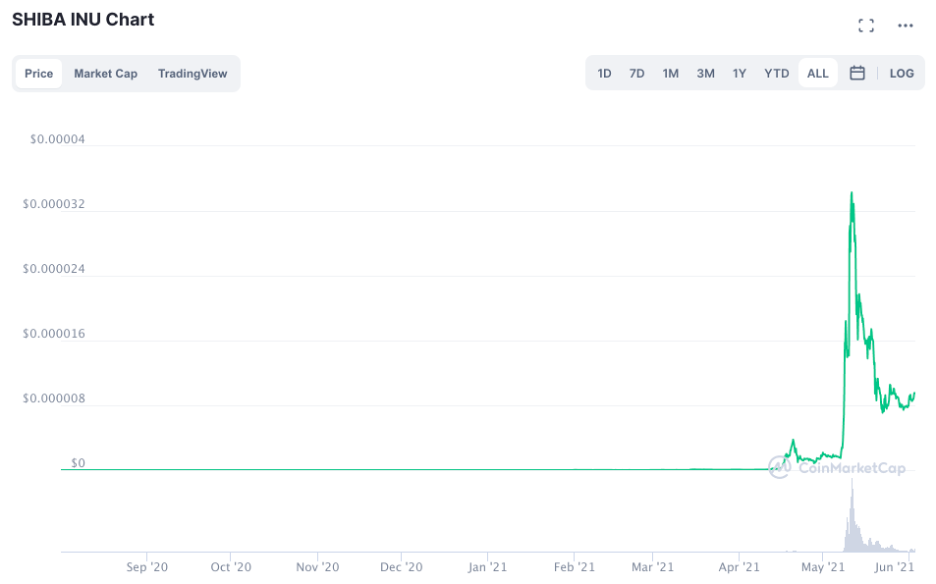Click the $0 price axis label

pyautogui.click(x=78, y=463)
